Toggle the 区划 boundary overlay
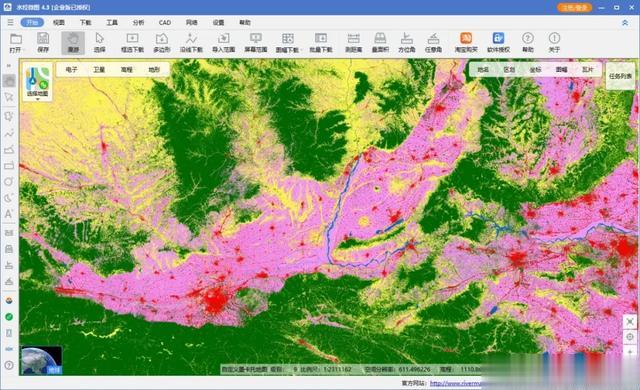This screenshot has height=390, width=640. (509, 70)
